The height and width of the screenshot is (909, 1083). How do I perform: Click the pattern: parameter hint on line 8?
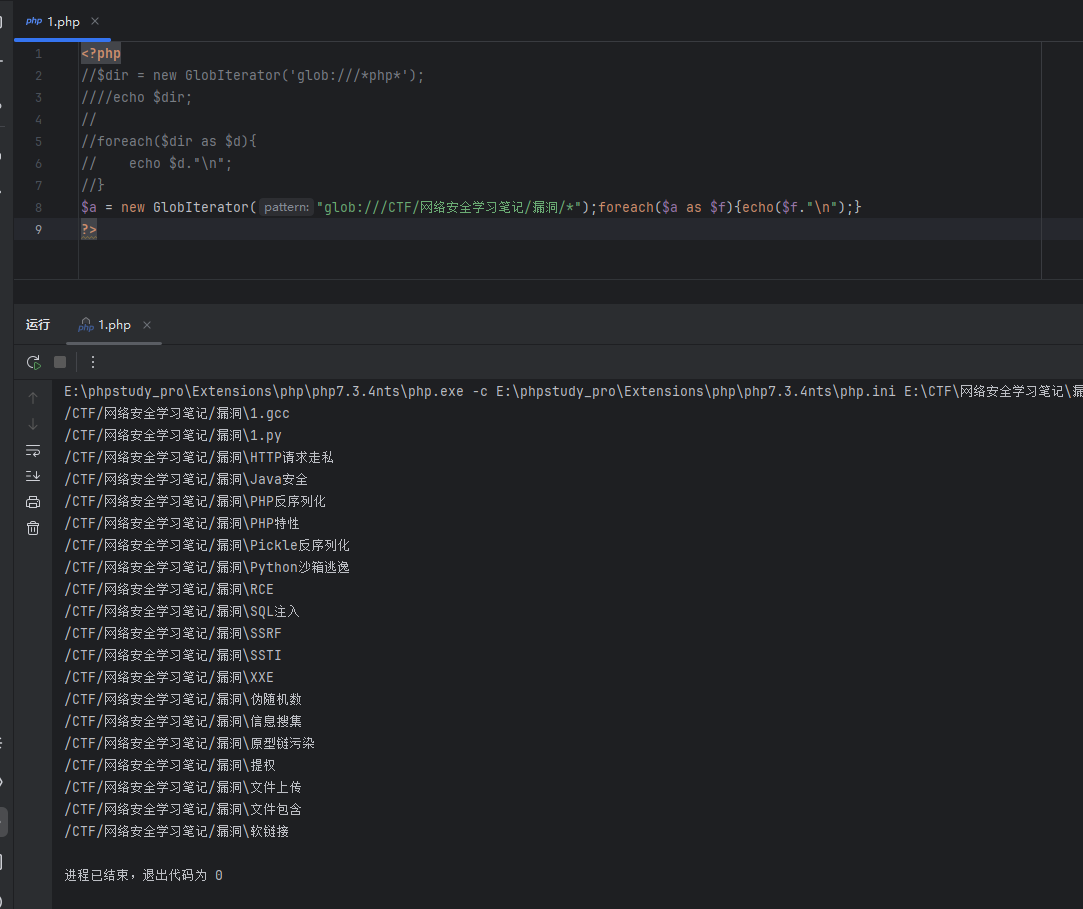point(286,207)
